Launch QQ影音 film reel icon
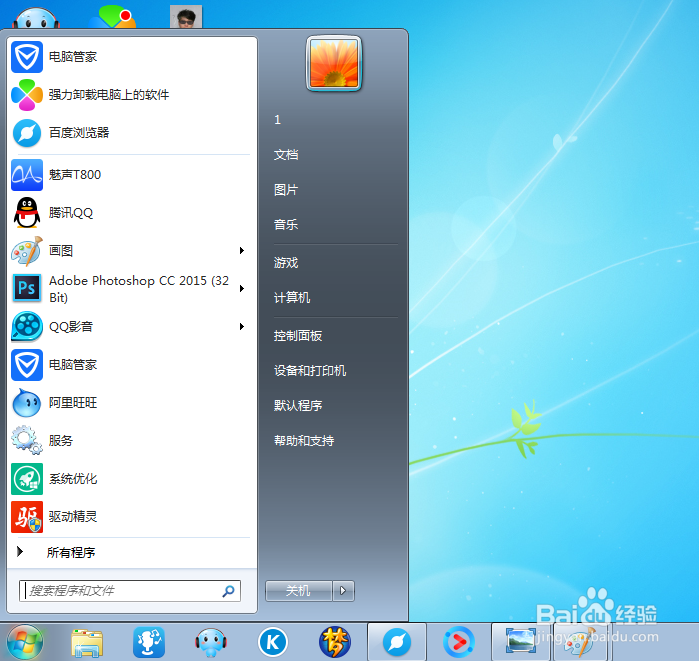The width and height of the screenshot is (699, 661). click(27, 327)
